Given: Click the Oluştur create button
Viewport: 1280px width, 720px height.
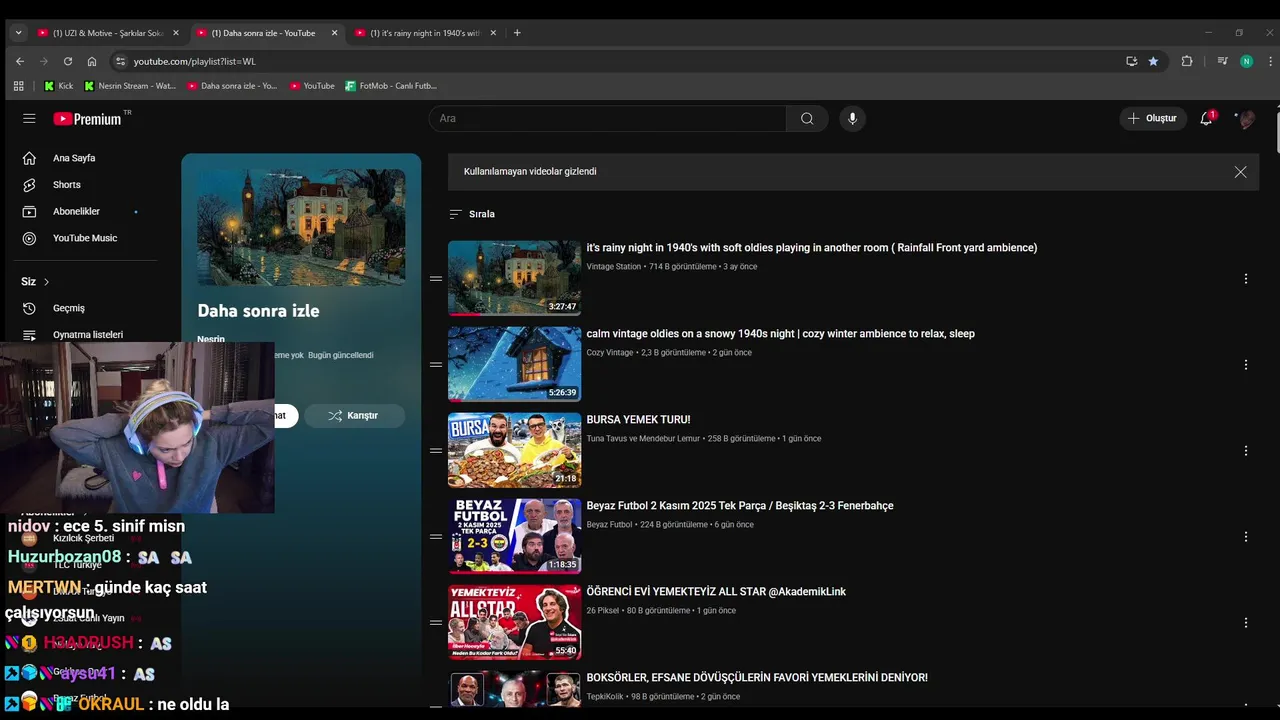Looking at the screenshot, I should (1153, 118).
